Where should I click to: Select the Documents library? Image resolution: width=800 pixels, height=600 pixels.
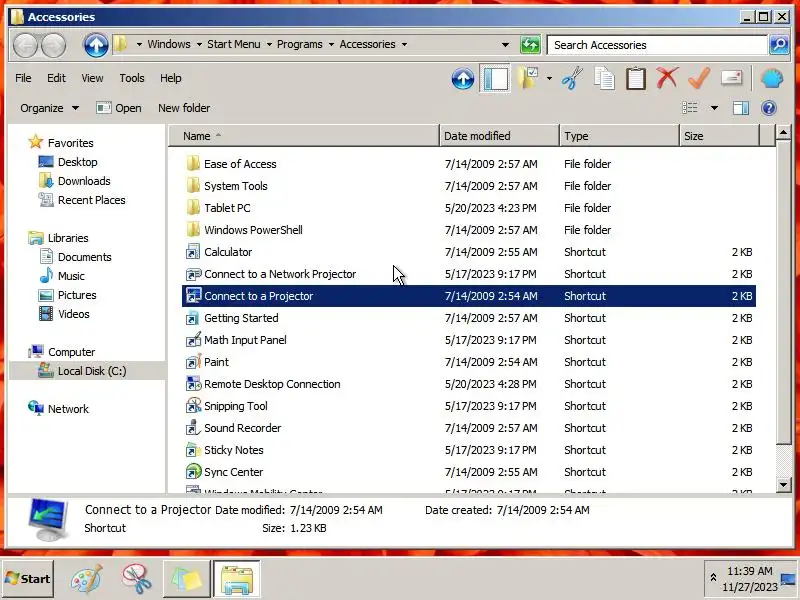85,257
